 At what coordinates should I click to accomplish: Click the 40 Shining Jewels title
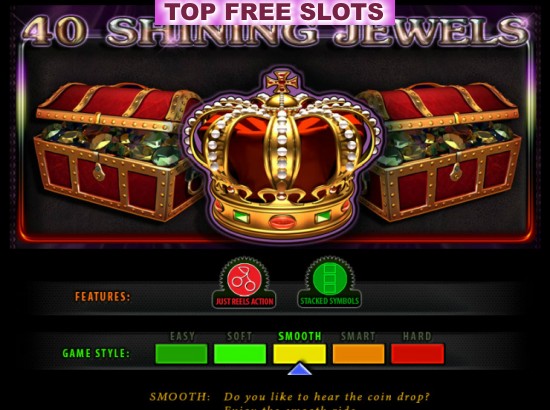coord(276,32)
